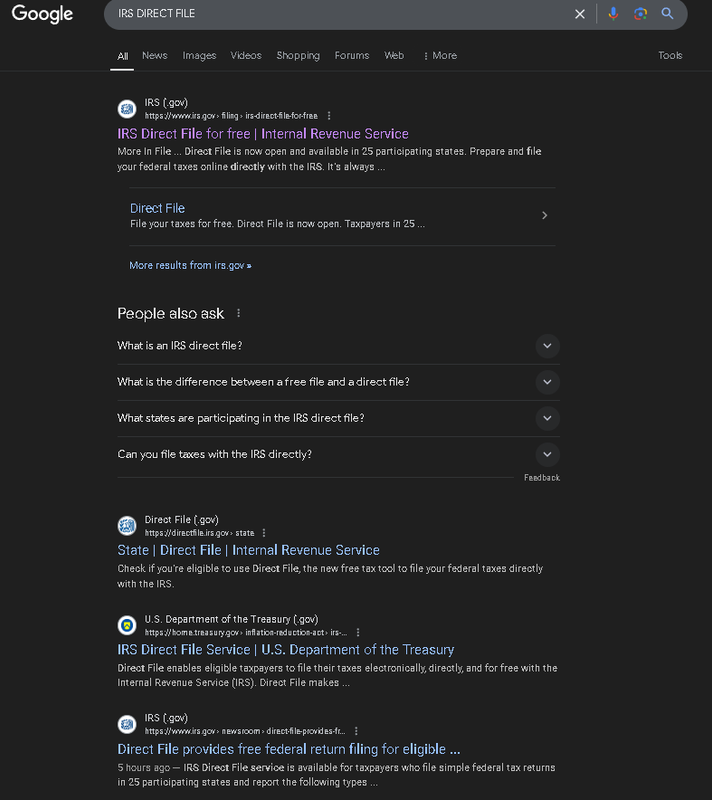Open 'IRS Direct File Service' Treasury result
This screenshot has height=800, width=712.
286,649
